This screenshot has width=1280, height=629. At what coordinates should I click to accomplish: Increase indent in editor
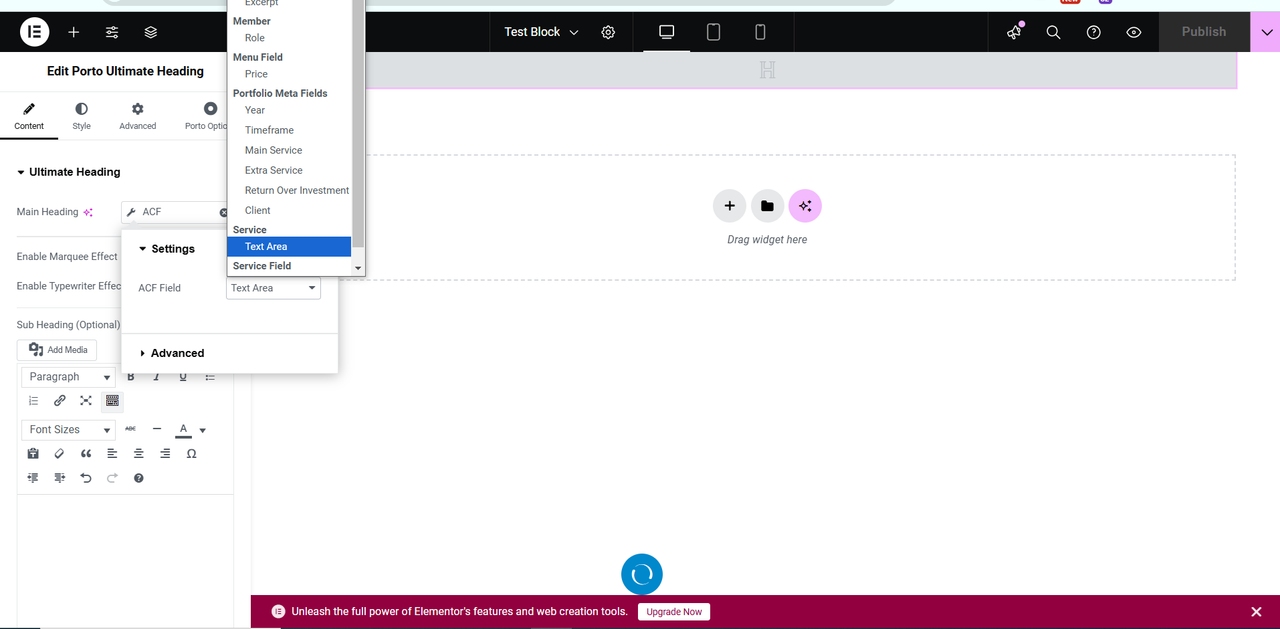[59, 478]
